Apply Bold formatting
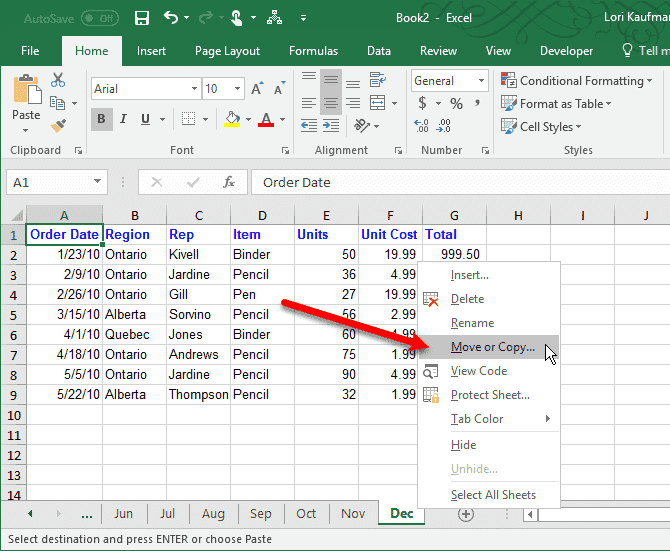The height and width of the screenshot is (551, 670). tap(102, 120)
